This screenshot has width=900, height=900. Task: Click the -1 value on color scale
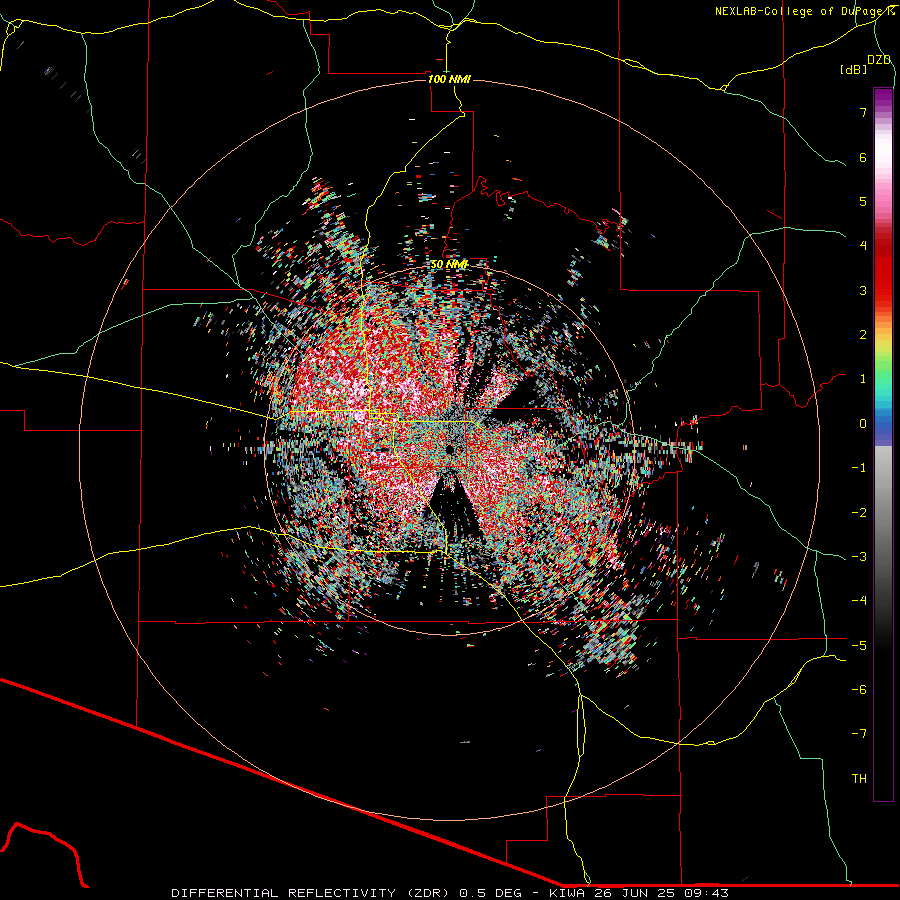(859, 468)
